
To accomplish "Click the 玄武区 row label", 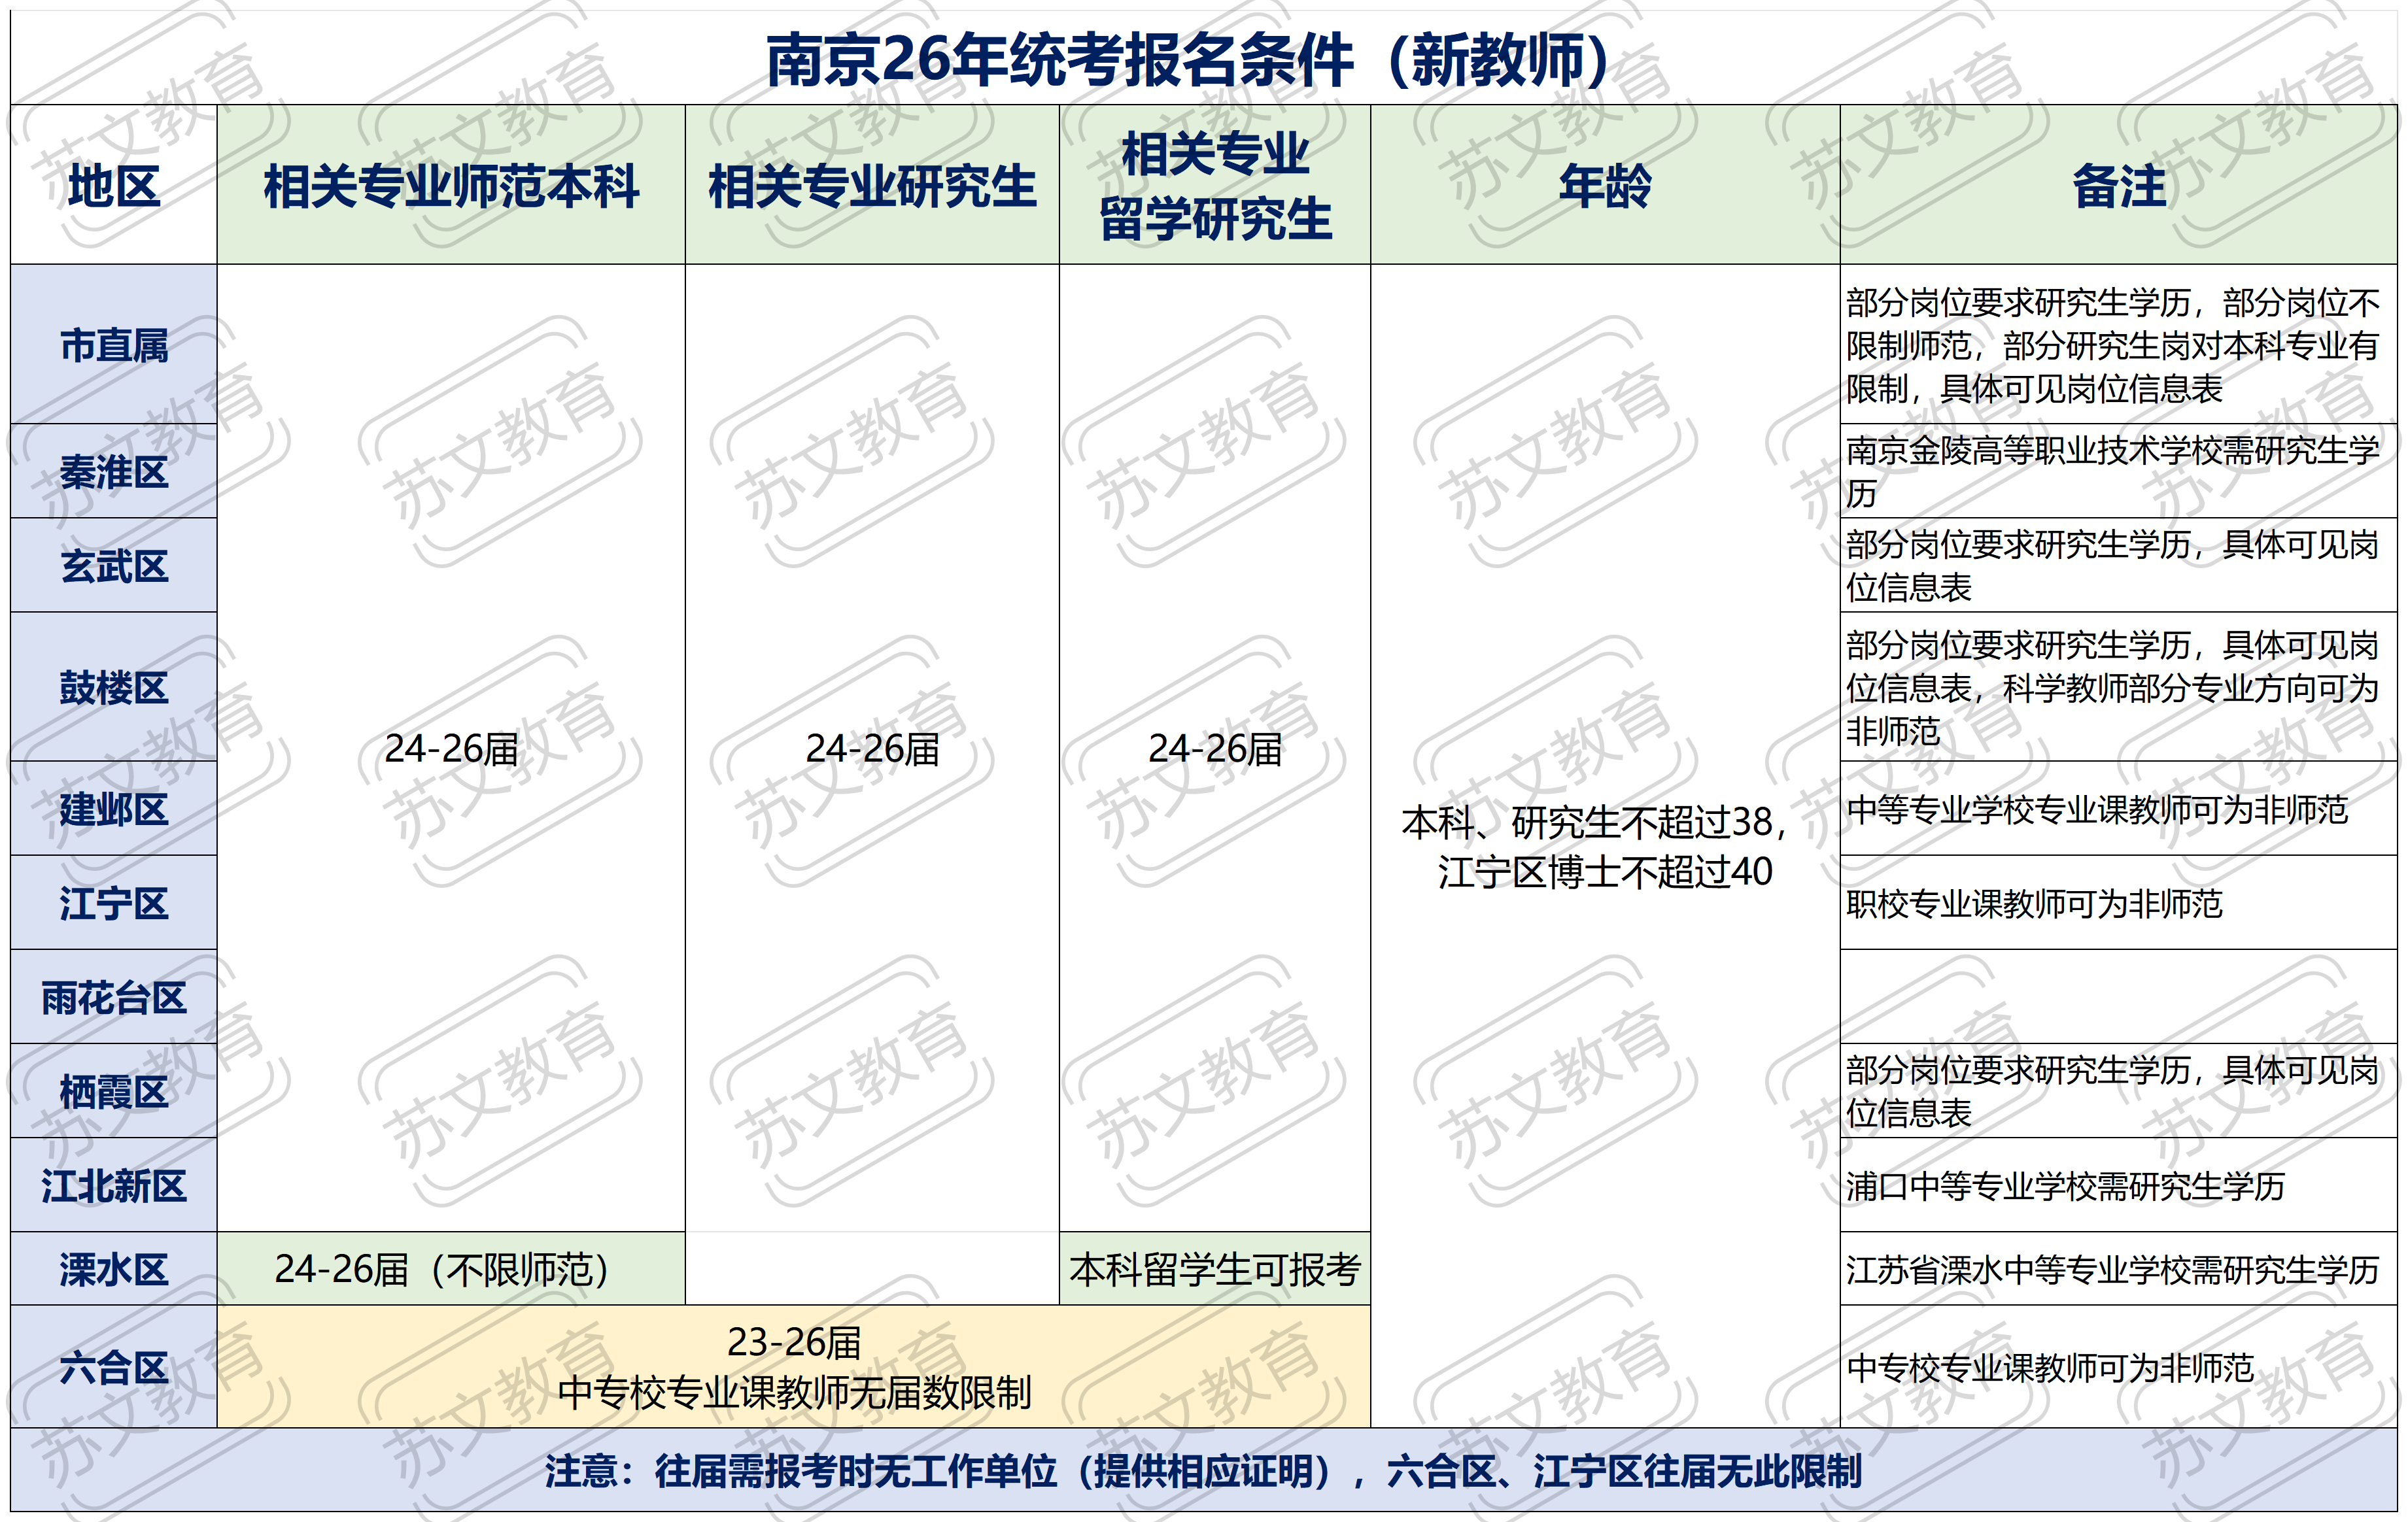I will click(114, 565).
